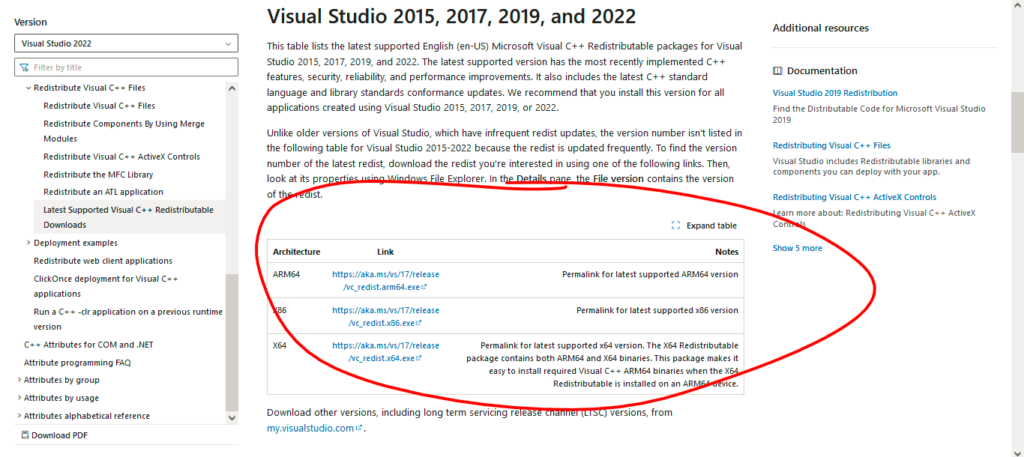The height and width of the screenshot is (457, 1024).
Task: Click the external link icon after my.visualstudio.com
Action: click(358, 428)
